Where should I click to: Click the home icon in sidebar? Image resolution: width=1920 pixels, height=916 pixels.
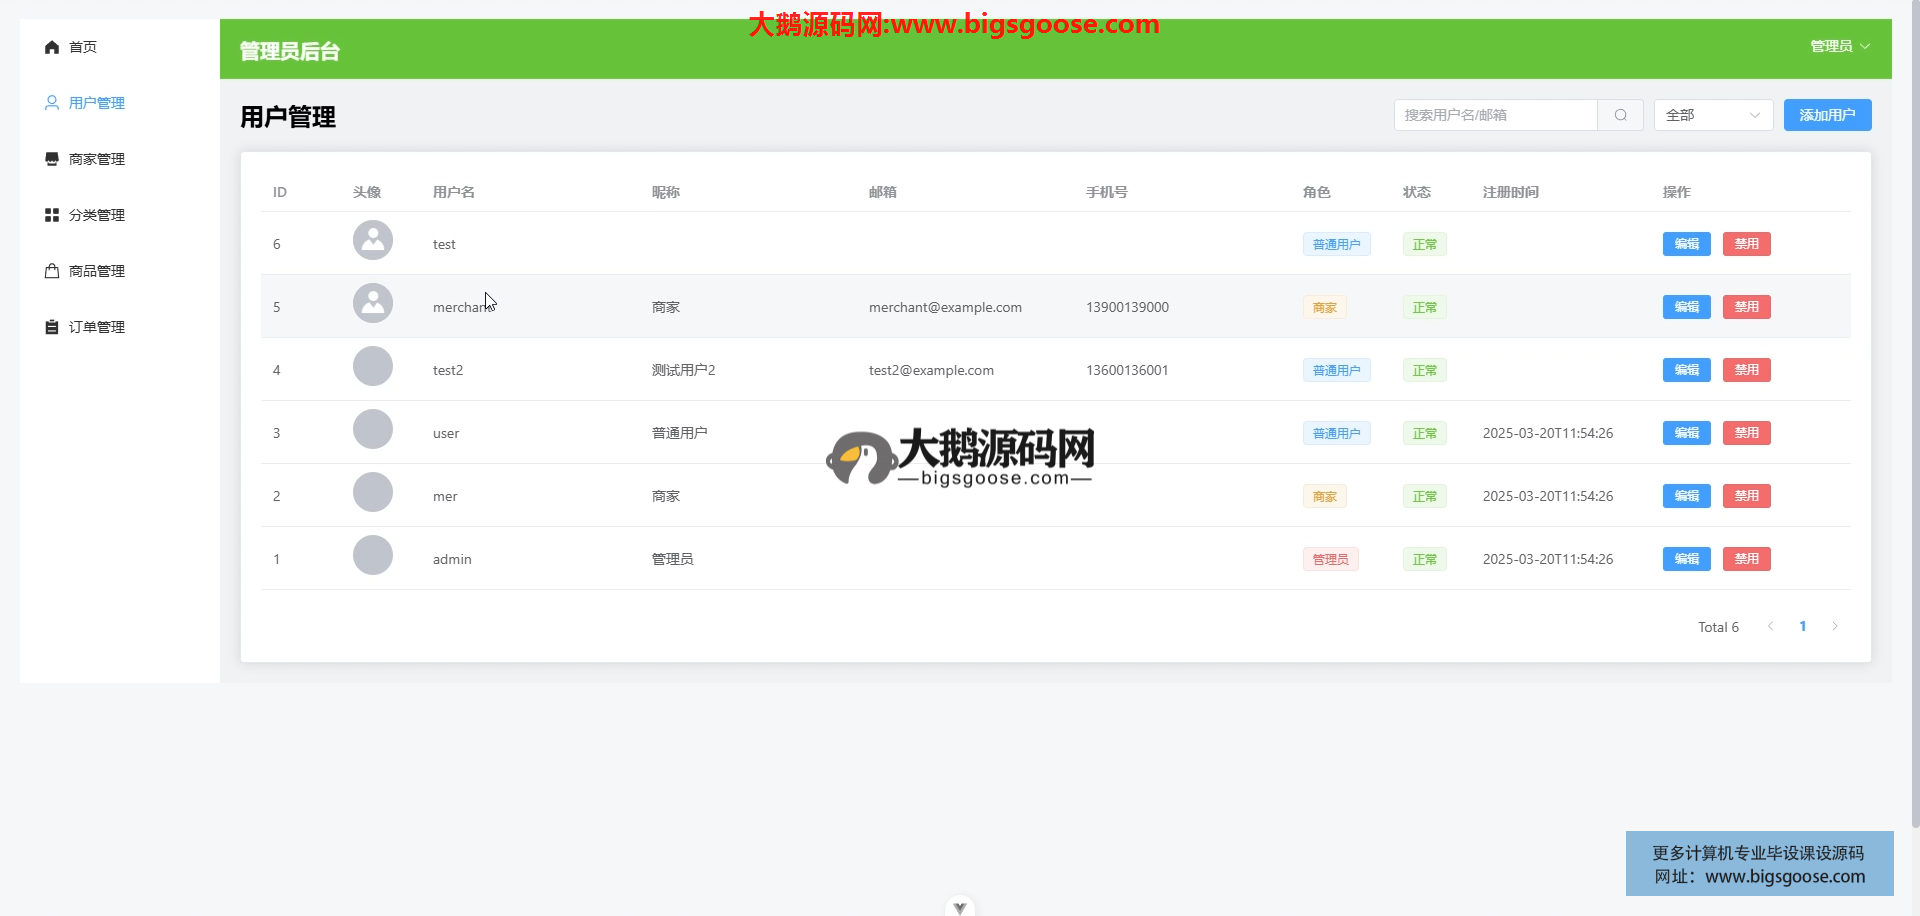coord(52,47)
